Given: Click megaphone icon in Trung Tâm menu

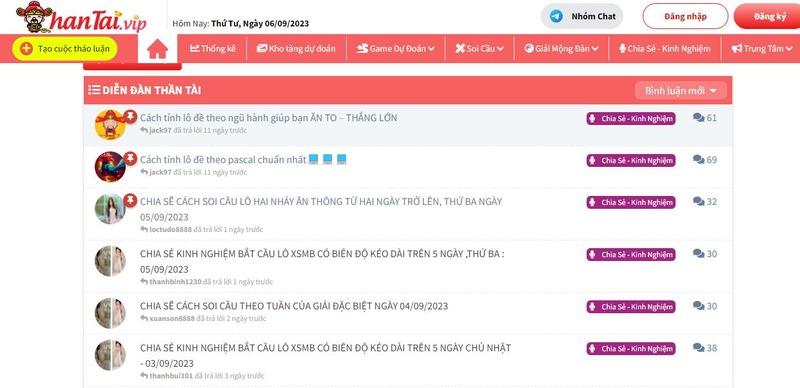Looking at the screenshot, I should 736,48.
